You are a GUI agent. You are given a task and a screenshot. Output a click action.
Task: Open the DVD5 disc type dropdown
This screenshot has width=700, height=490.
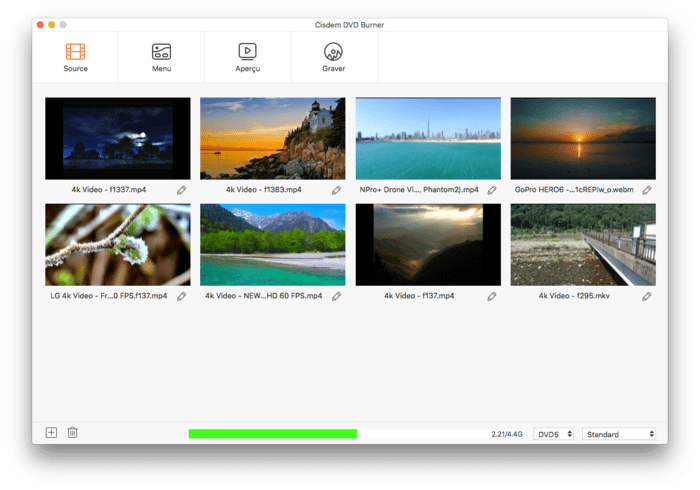coord(555,434)
